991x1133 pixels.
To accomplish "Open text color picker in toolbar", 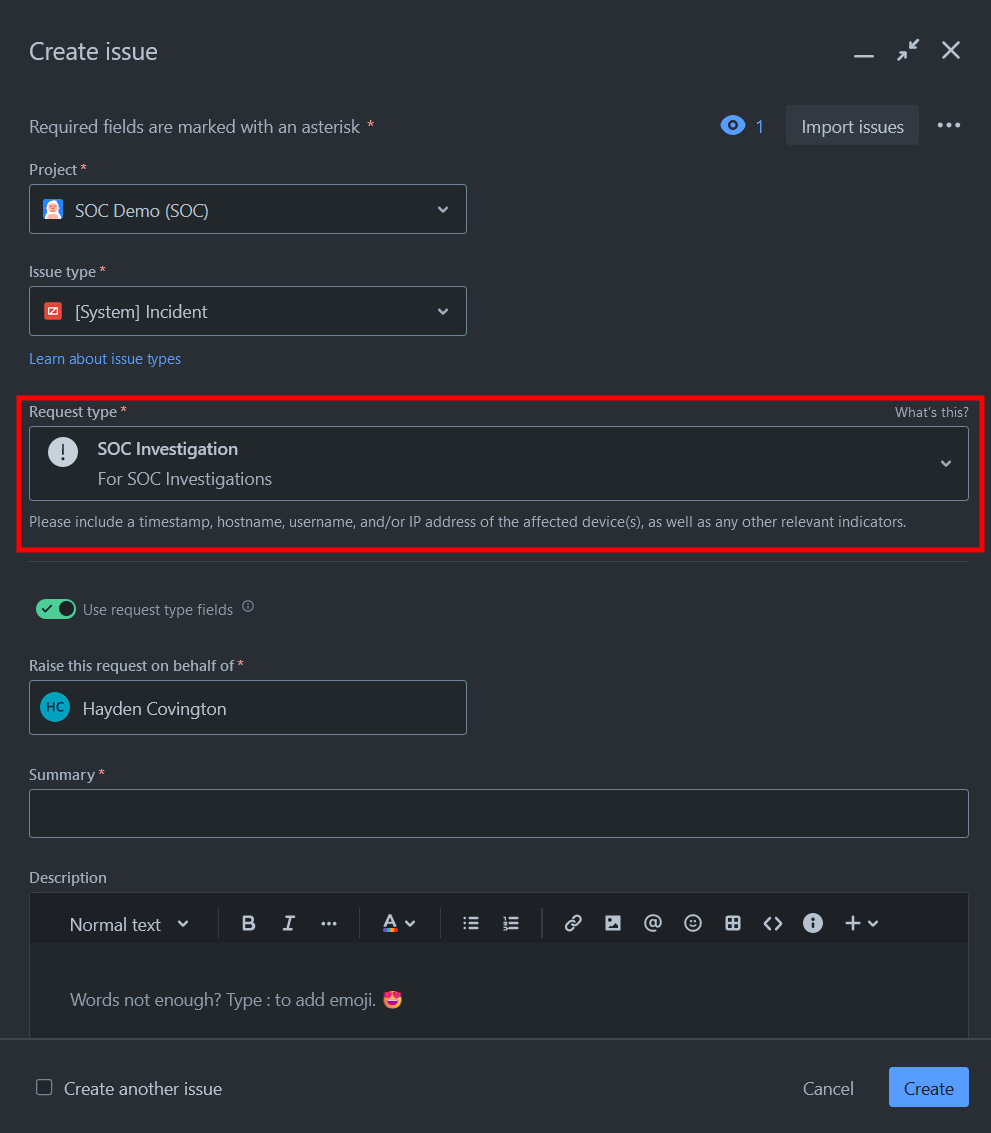I will 398,924.
